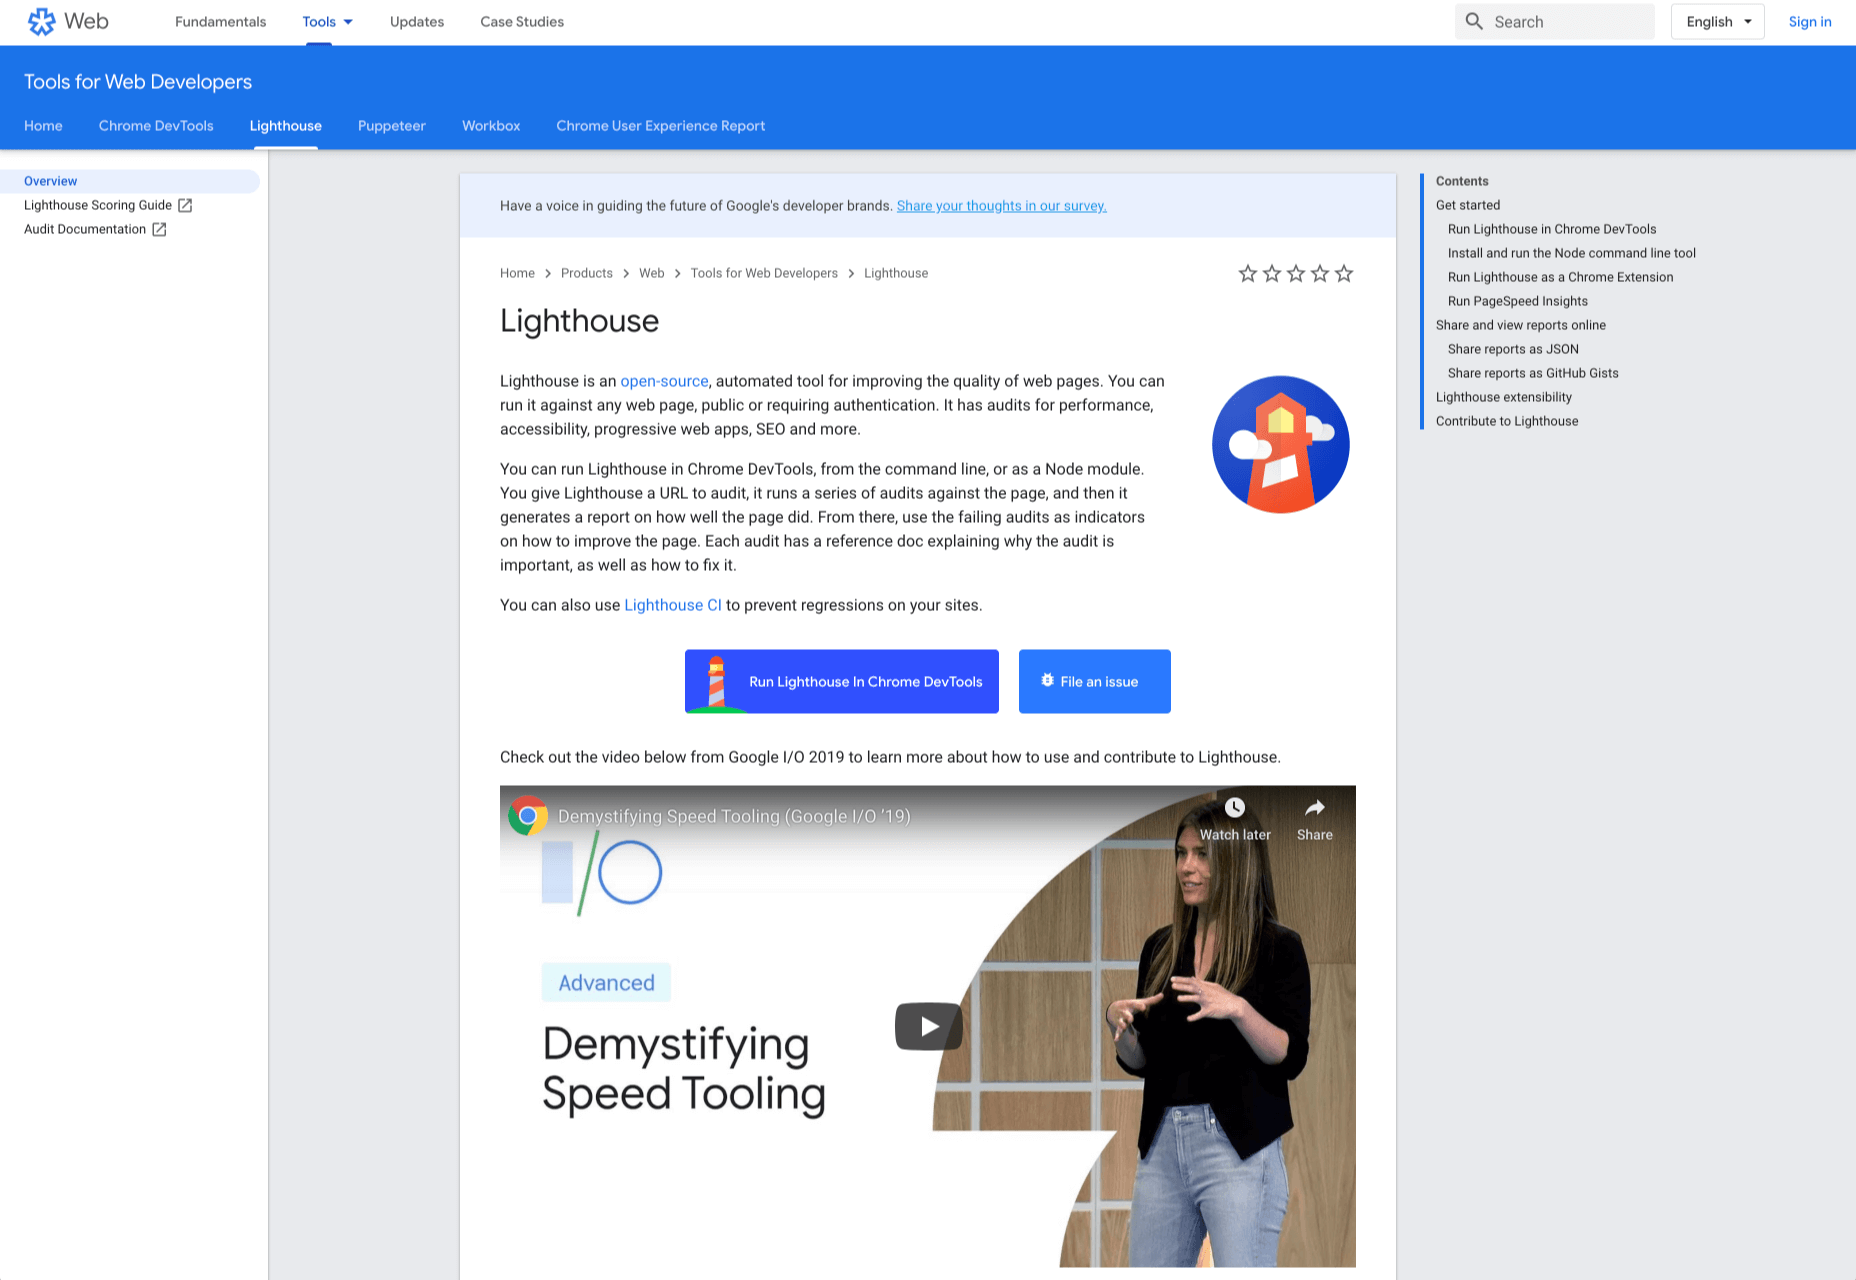The height and width of the screenshot is (1280, 1856).
Task: Open Lighthouse Scoring Guide in sidebar
Action: coord(98,205)
